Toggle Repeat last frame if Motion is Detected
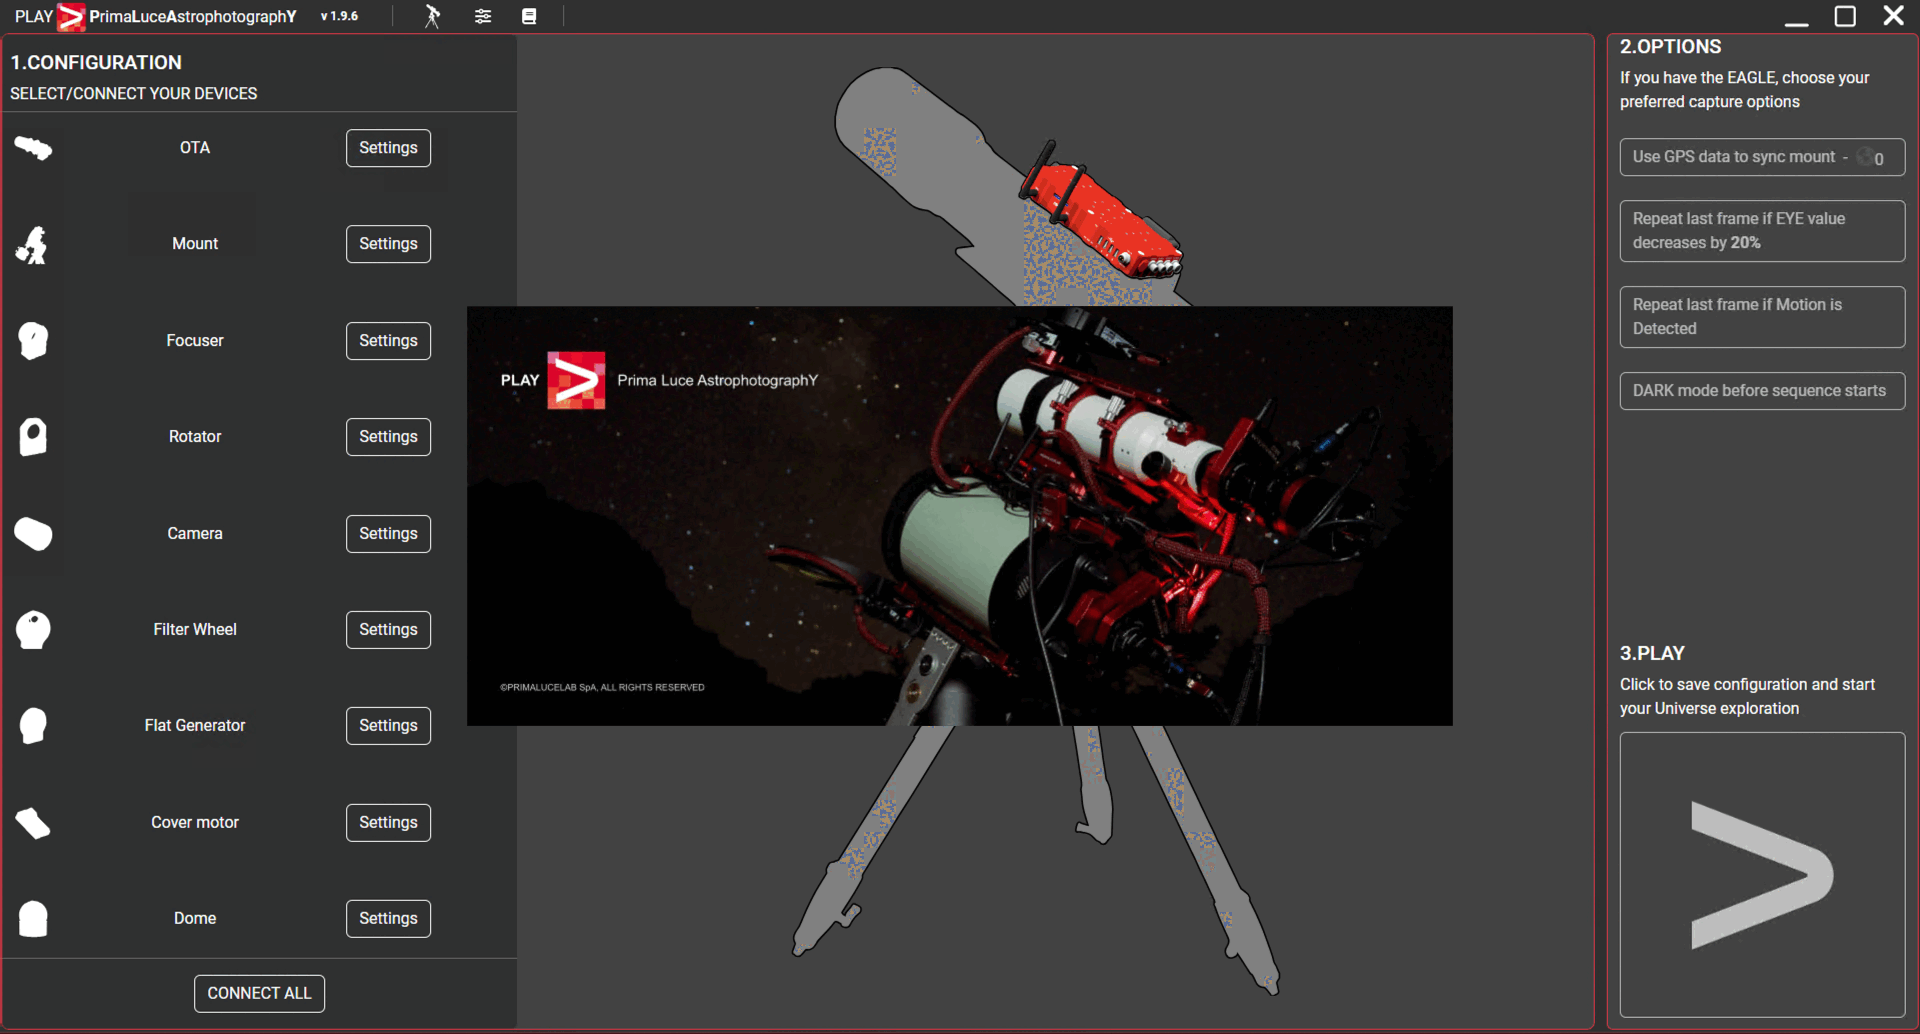 (1762, 317)
